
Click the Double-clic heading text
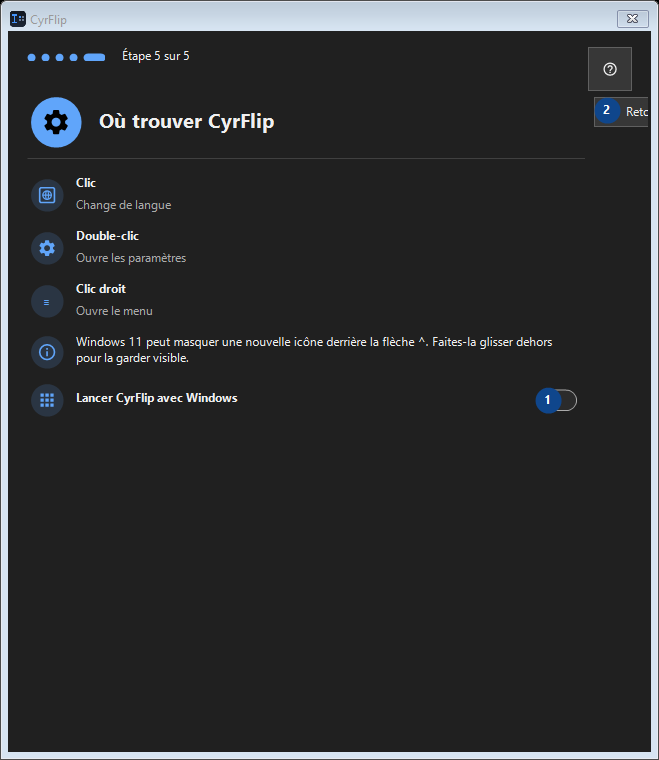108,236
